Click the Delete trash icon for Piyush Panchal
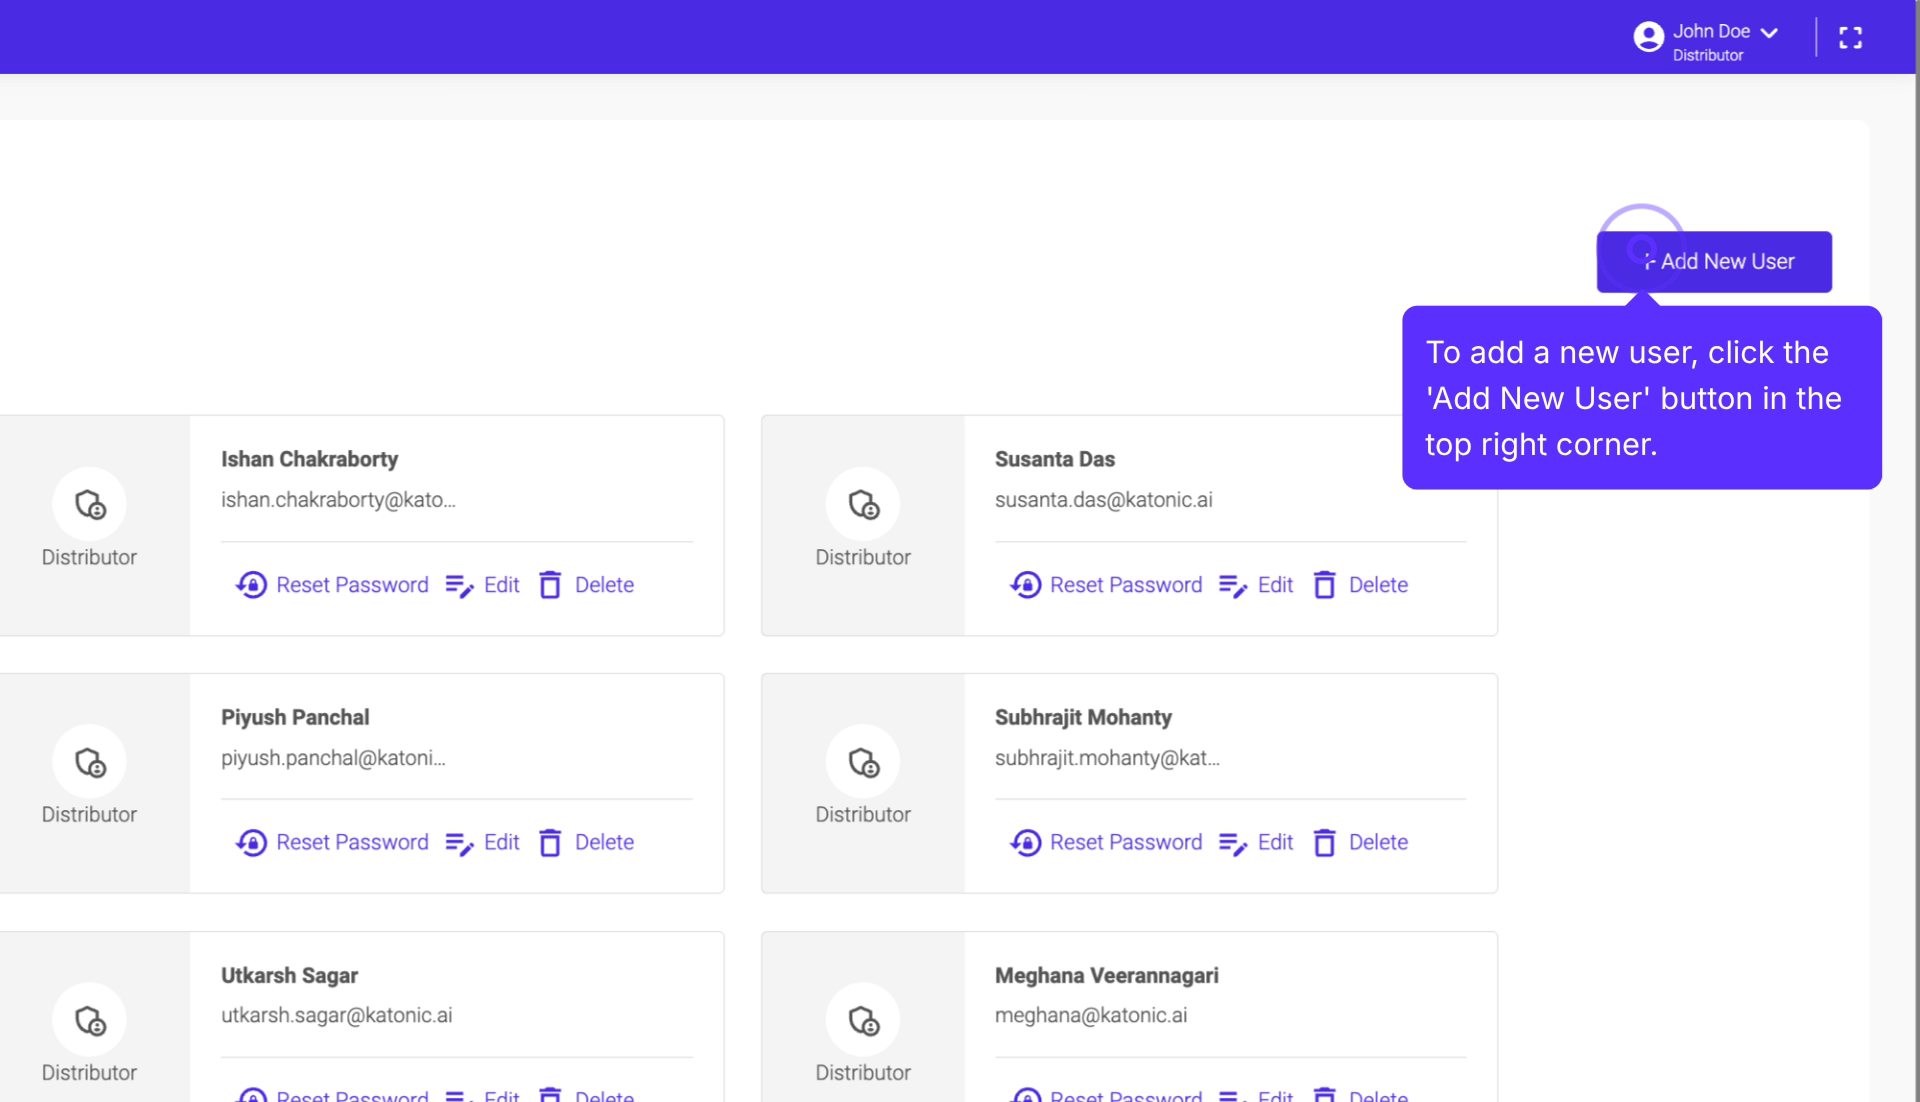This screenshot has width=1920, height=1102. 551,842
